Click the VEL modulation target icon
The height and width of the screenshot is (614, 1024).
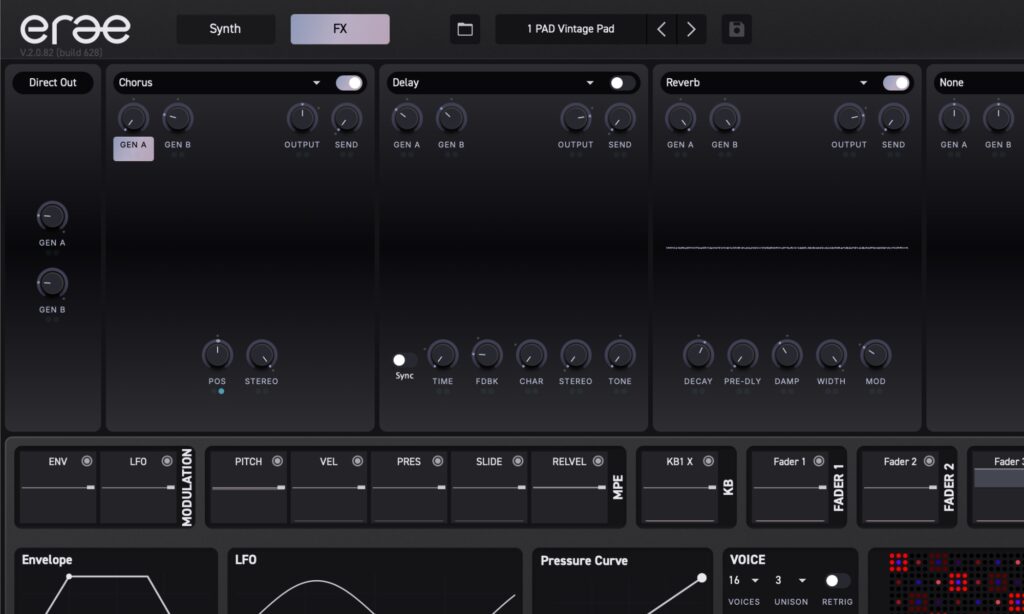[358, 461]
